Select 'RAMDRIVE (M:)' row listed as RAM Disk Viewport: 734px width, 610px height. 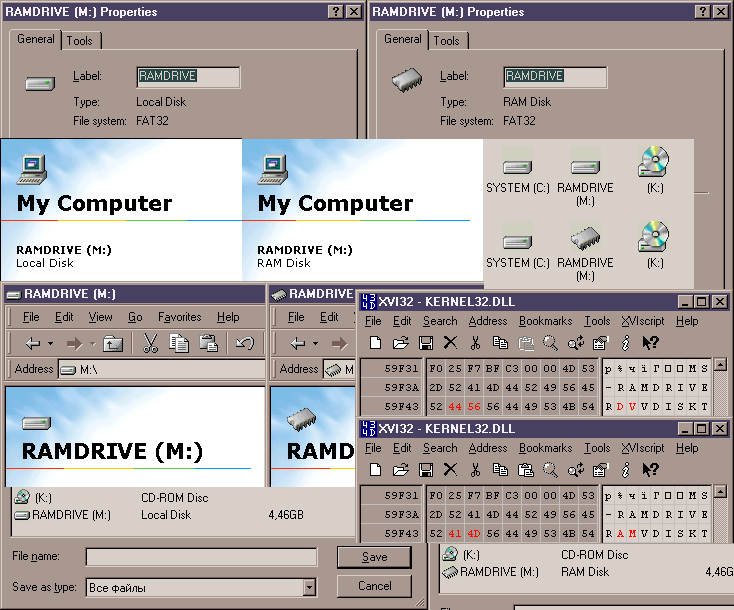[588, 572]
